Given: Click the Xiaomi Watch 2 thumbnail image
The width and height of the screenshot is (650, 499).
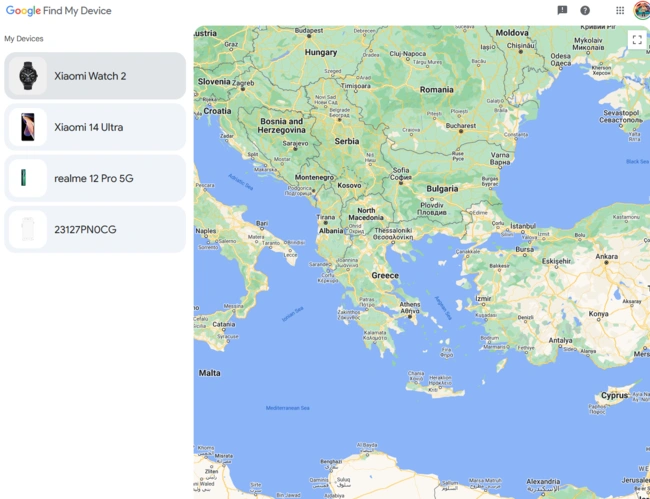Looking at the screenshot, I should (28, 76).
